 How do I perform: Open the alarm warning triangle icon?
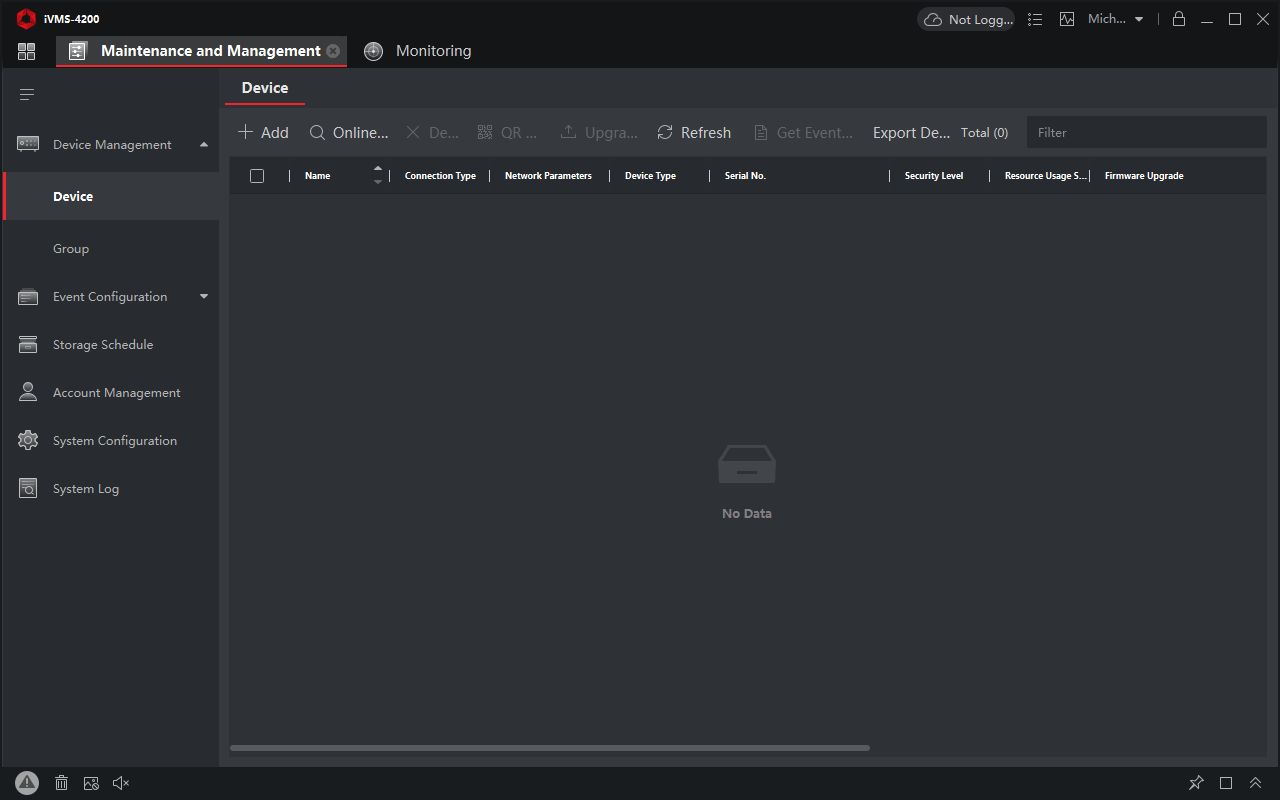[27, 783]
